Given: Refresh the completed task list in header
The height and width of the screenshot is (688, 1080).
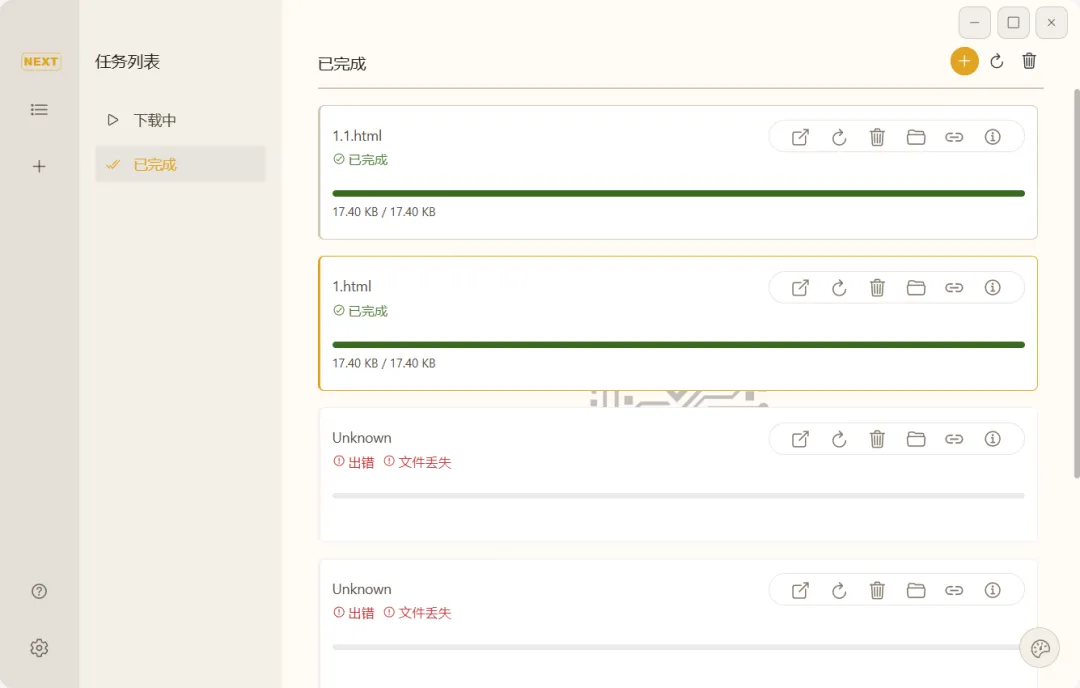Looking at the screenshot, I should [x=997, y=61].
